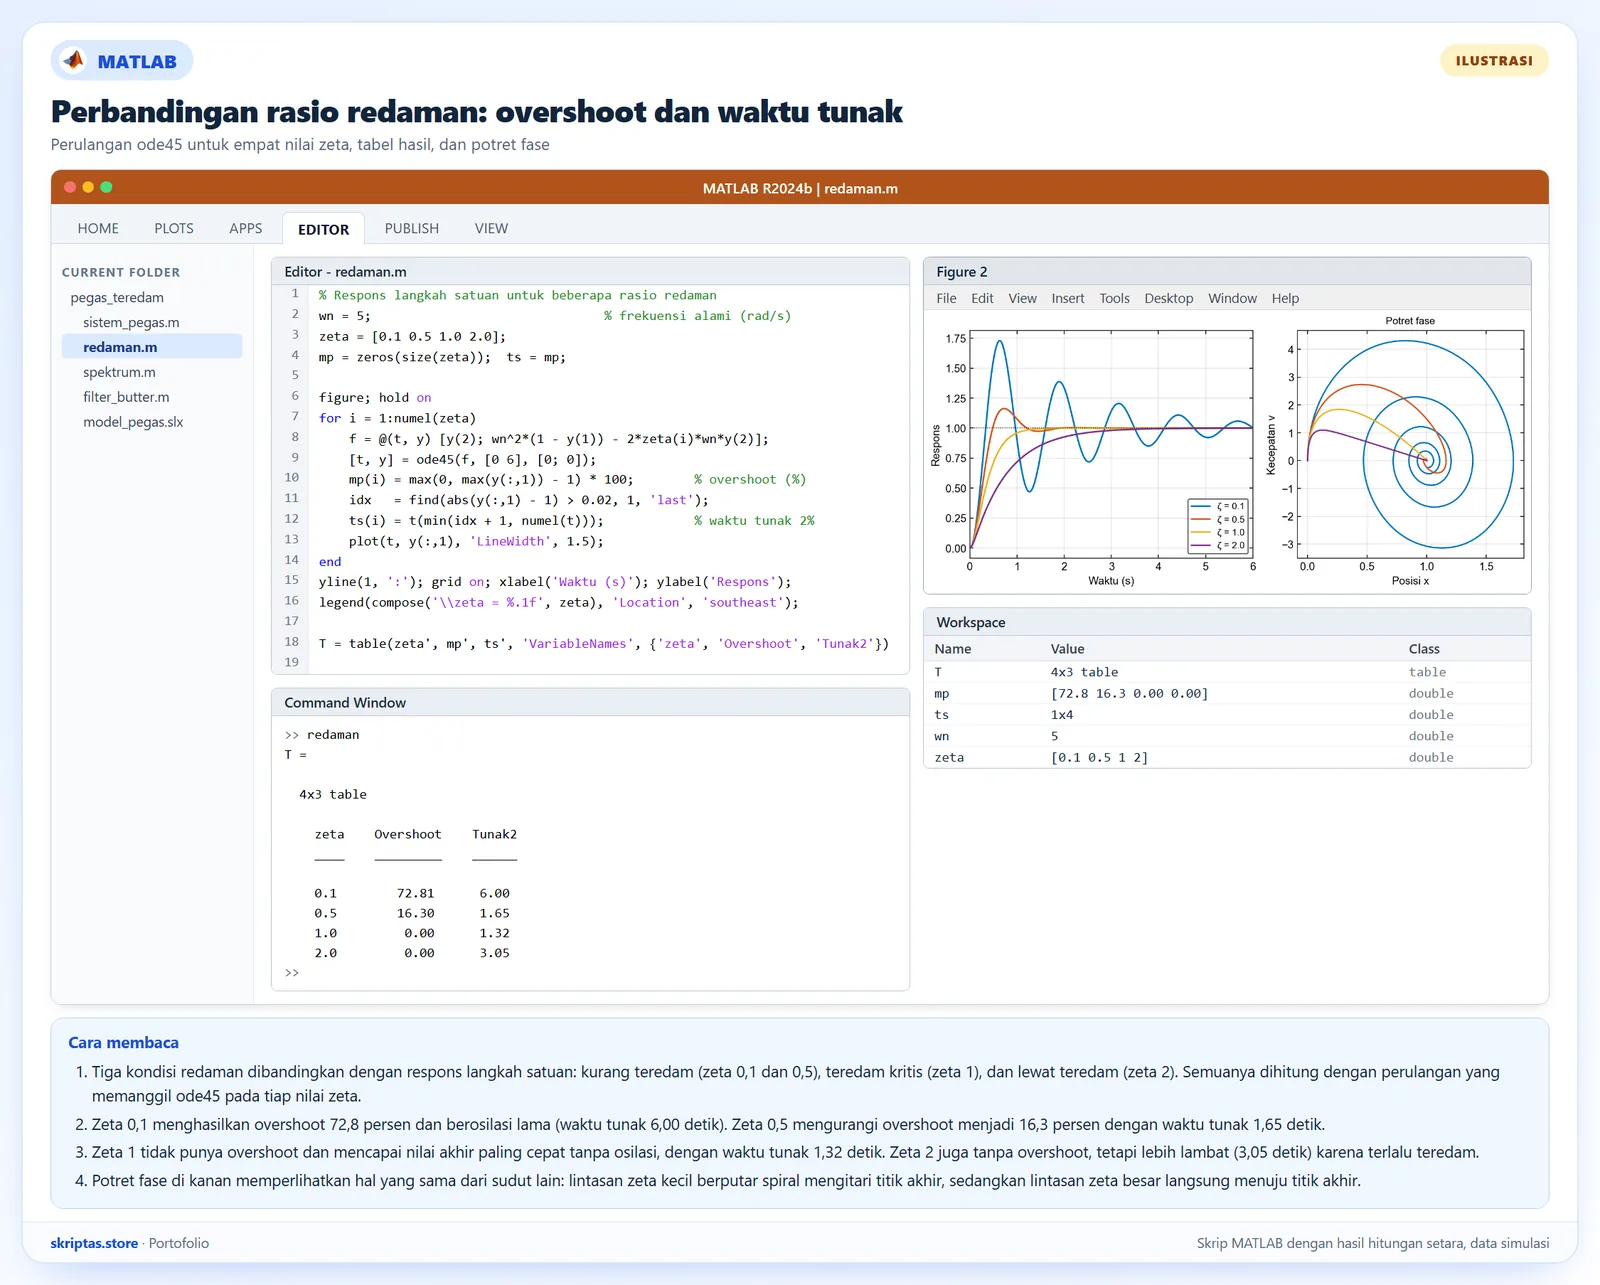
Task: Open the Figure 2 View menu
Action: [1022, 298]
